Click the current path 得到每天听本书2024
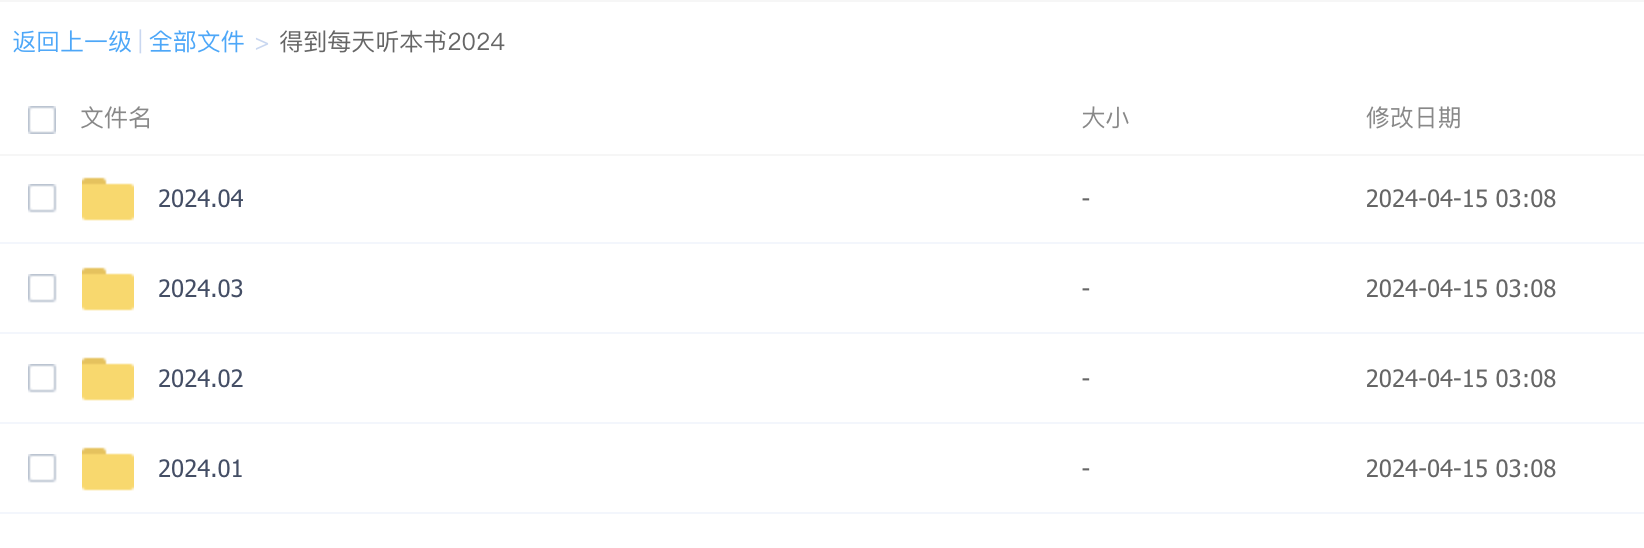This screenshot has width=1644, height=548. pos(392,42)
